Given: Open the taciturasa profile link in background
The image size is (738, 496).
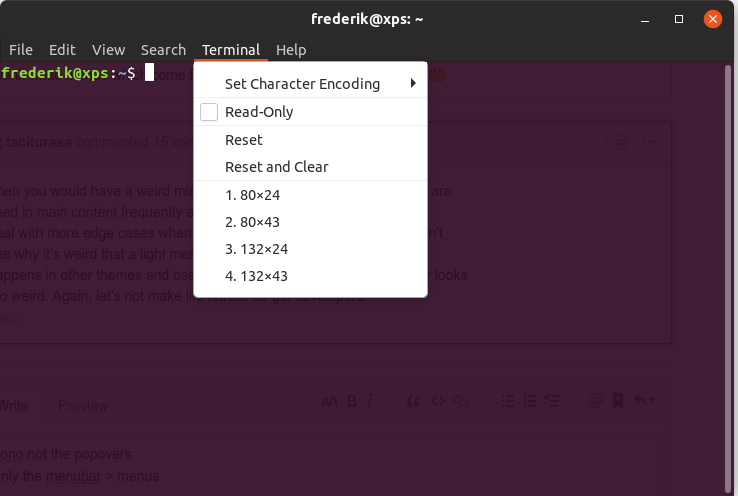Looking at the screenshot, I should [39, 142].
